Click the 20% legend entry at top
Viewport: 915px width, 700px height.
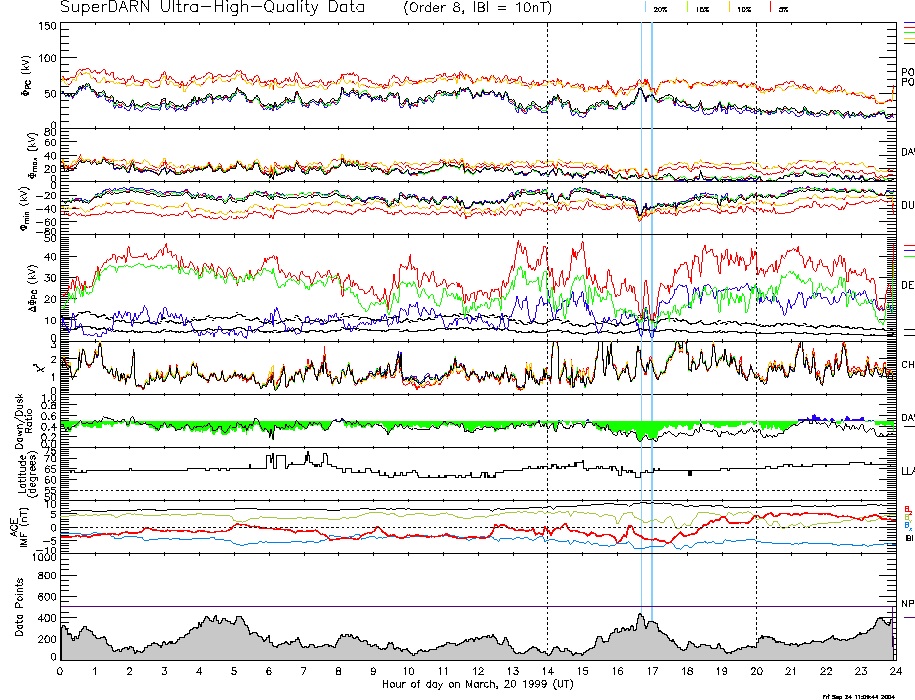[x=660, y=8]
